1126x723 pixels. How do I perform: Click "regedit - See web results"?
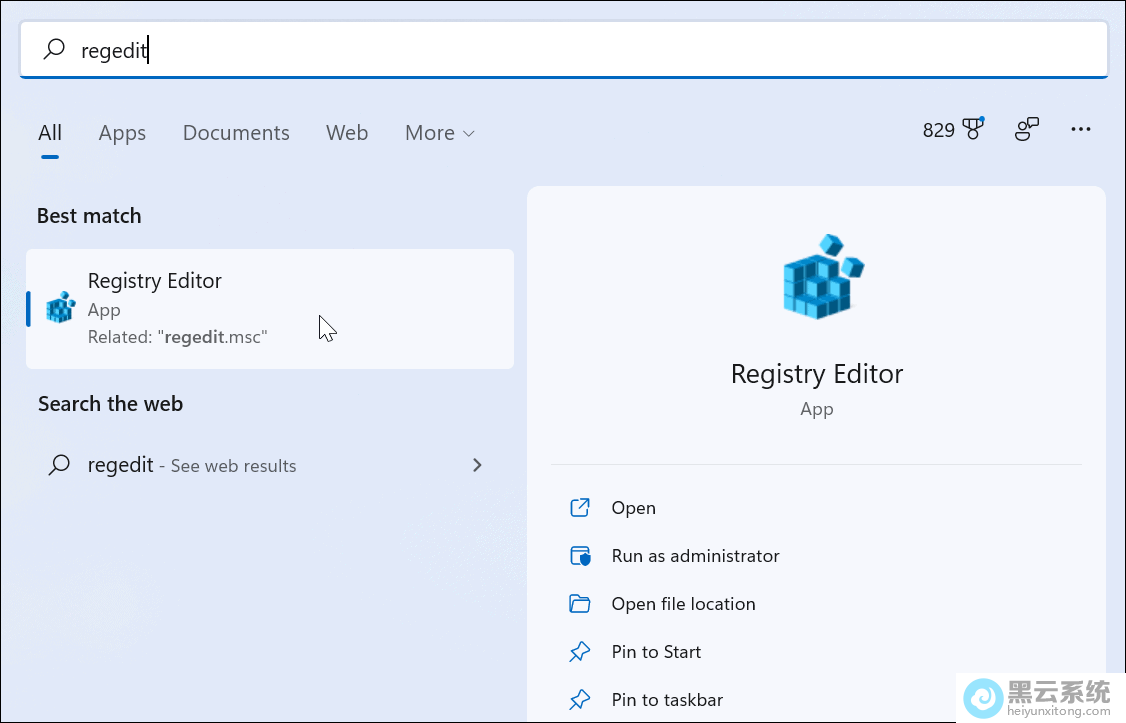(x=192, y=465)
